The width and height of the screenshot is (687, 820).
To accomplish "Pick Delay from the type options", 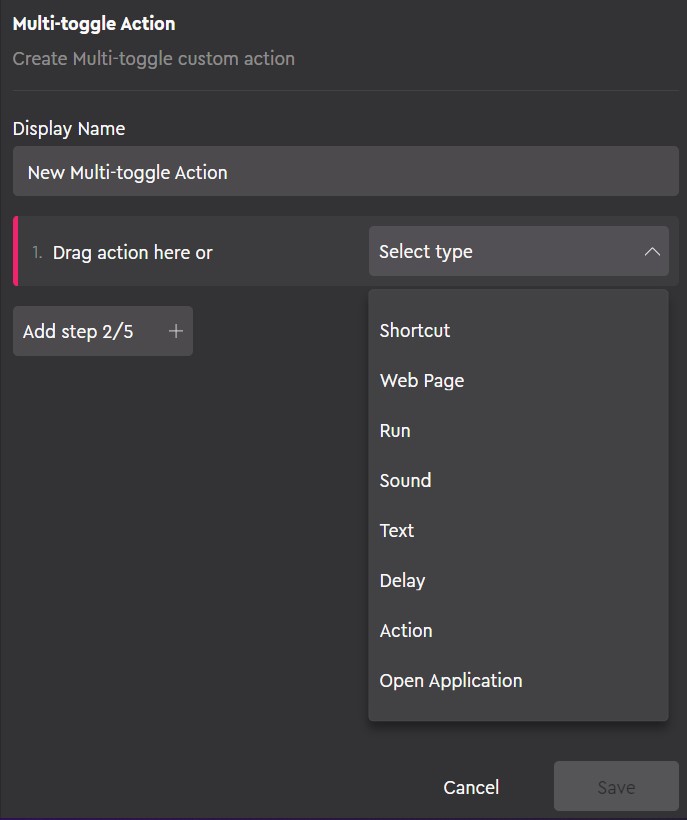I will tap(402, 580).
